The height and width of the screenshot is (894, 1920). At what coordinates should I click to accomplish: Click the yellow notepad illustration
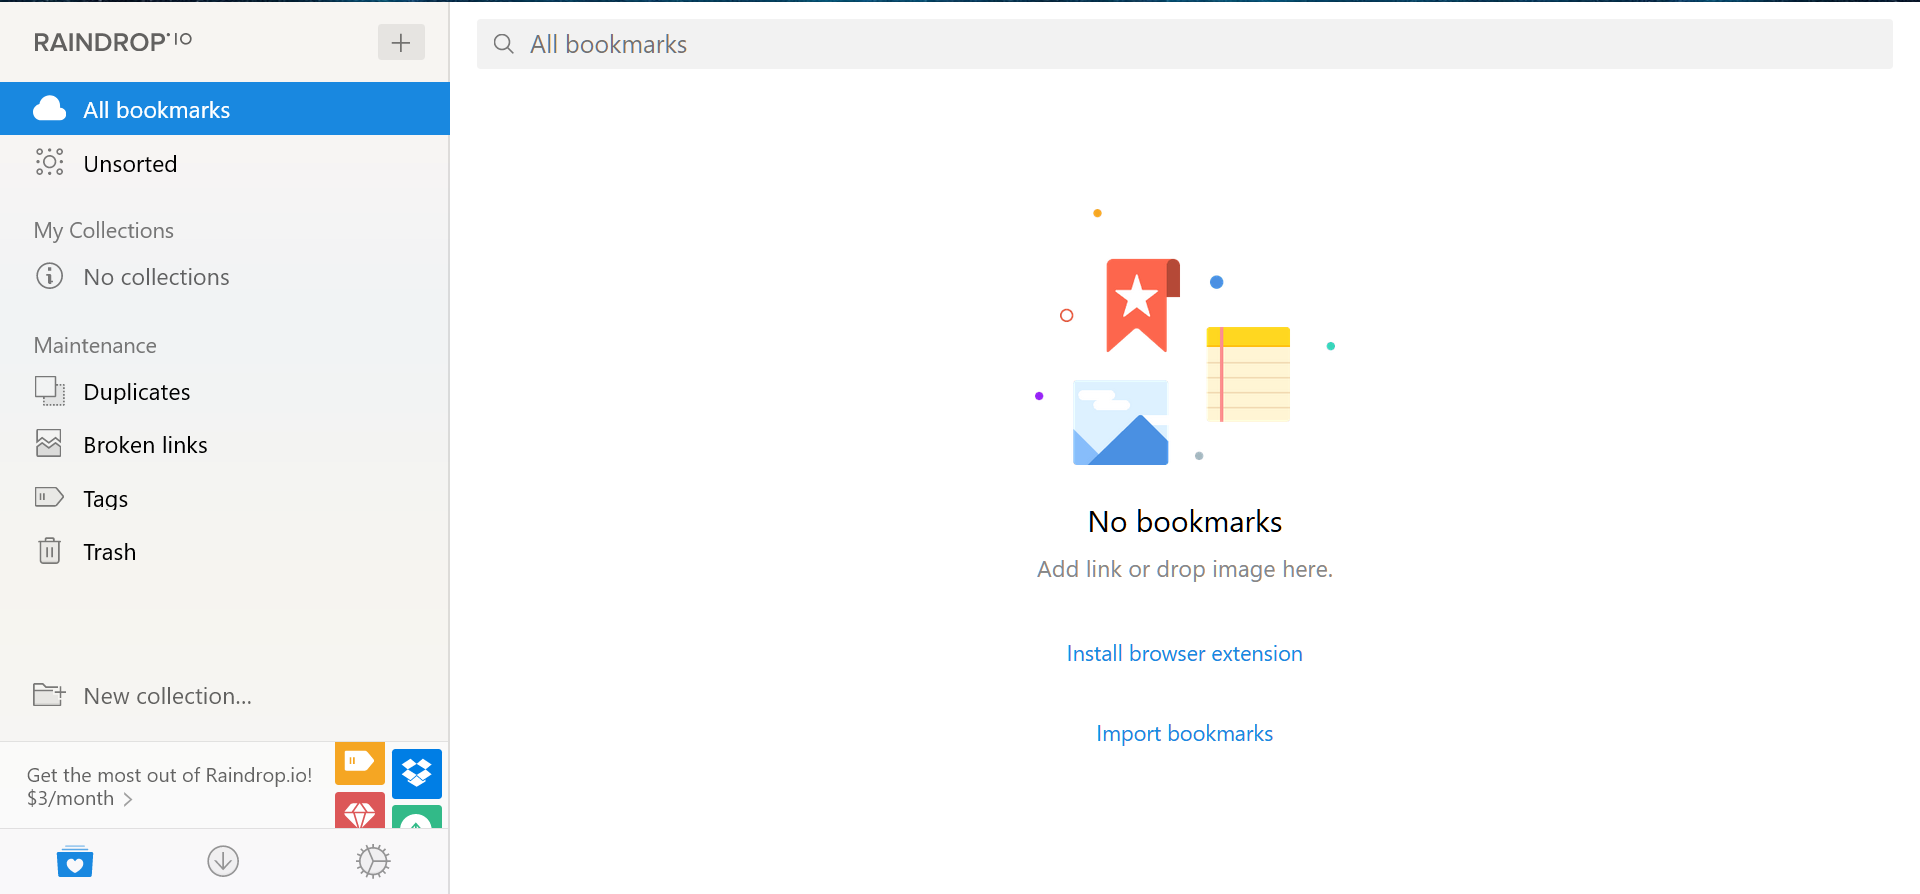coord(1248,374)
